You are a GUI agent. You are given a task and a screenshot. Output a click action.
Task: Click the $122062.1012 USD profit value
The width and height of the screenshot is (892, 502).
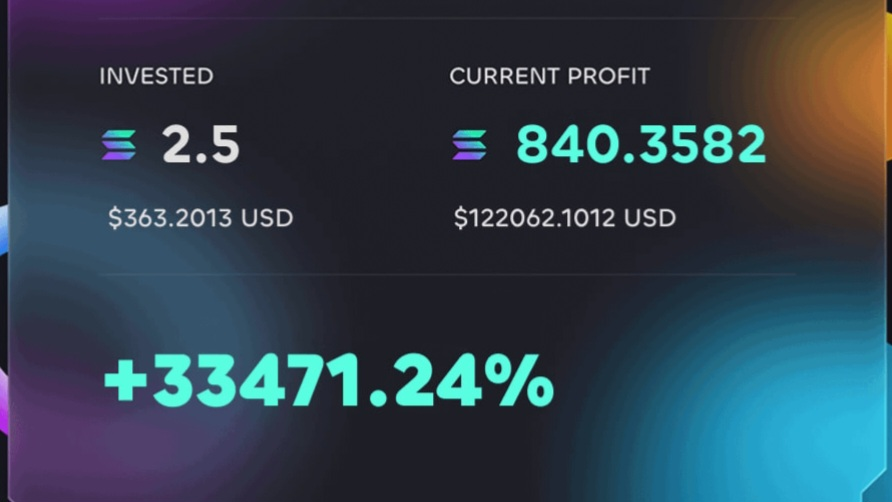click(564, 218)
